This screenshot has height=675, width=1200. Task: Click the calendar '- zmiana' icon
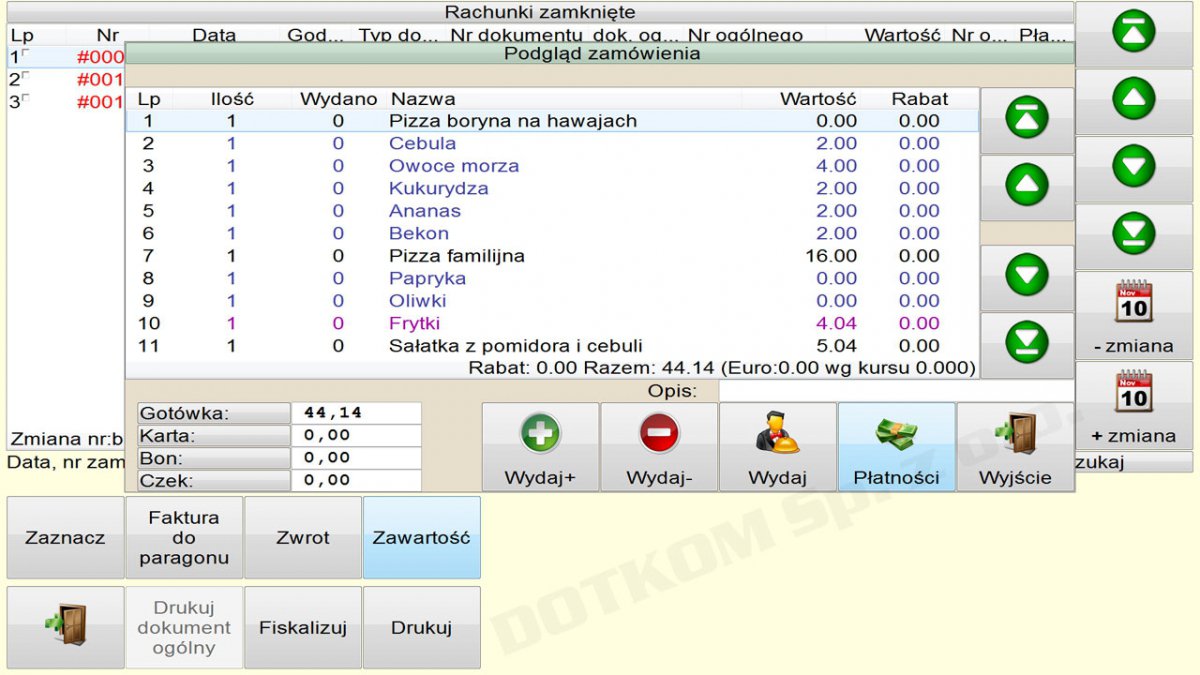(1134, 302)
